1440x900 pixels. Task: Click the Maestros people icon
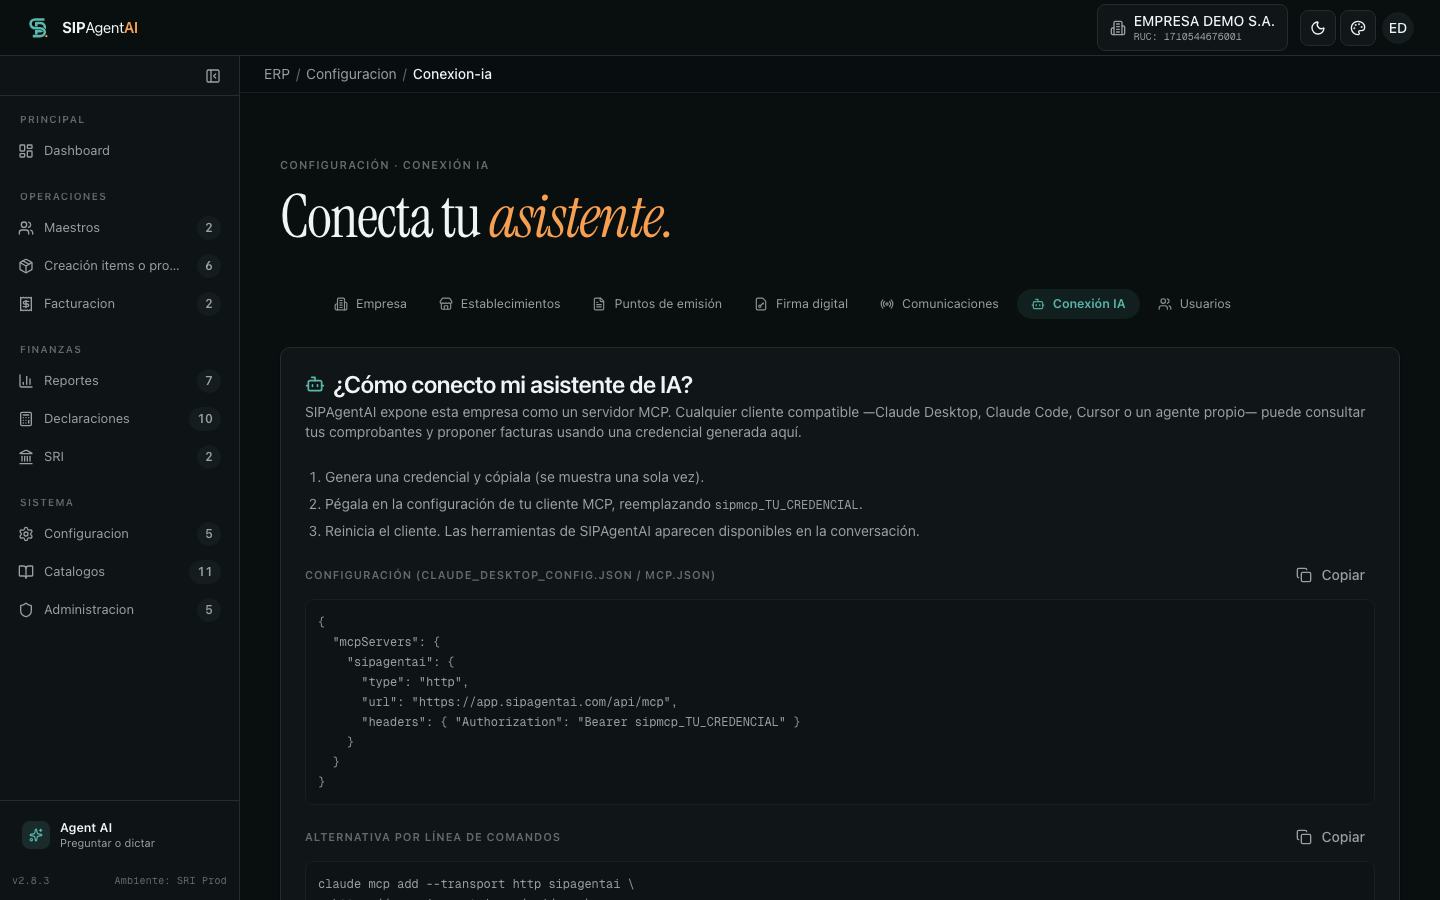pos(26,228)
